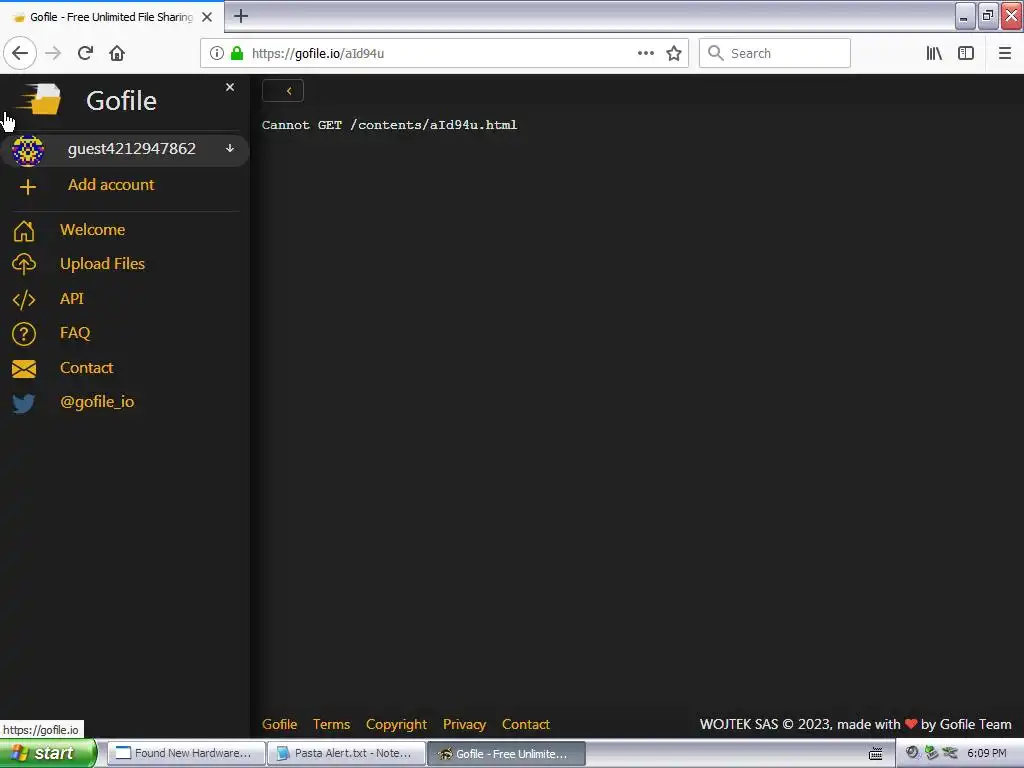Image resolution: width=1024 pixels, height=768 pixels.
Task: Click the 6:09 PM taskbar clock
Action: (987, 753)
